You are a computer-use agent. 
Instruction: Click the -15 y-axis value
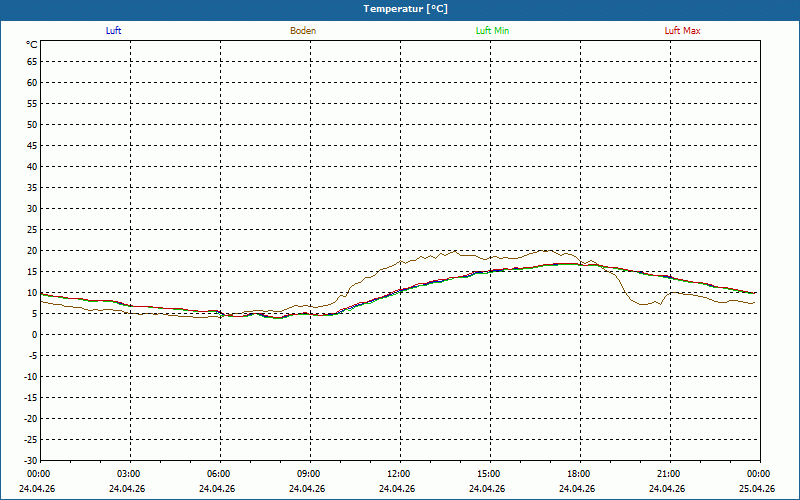tap(31, 397)
